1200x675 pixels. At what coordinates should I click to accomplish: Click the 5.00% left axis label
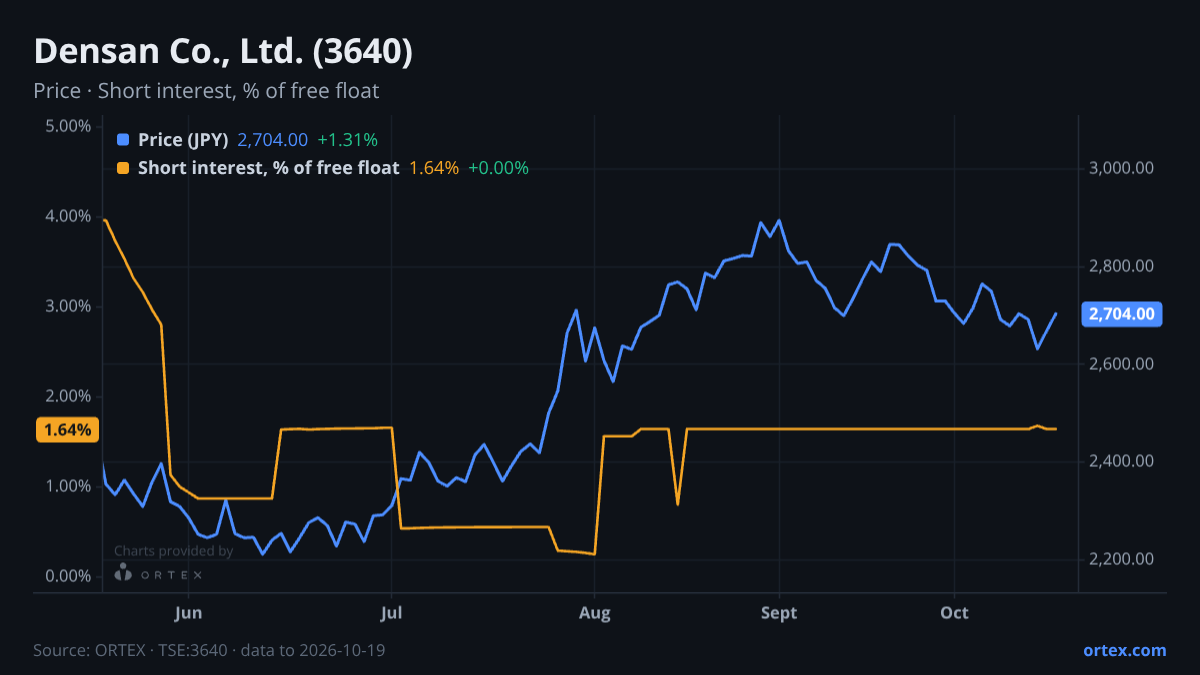click(68, 126)
